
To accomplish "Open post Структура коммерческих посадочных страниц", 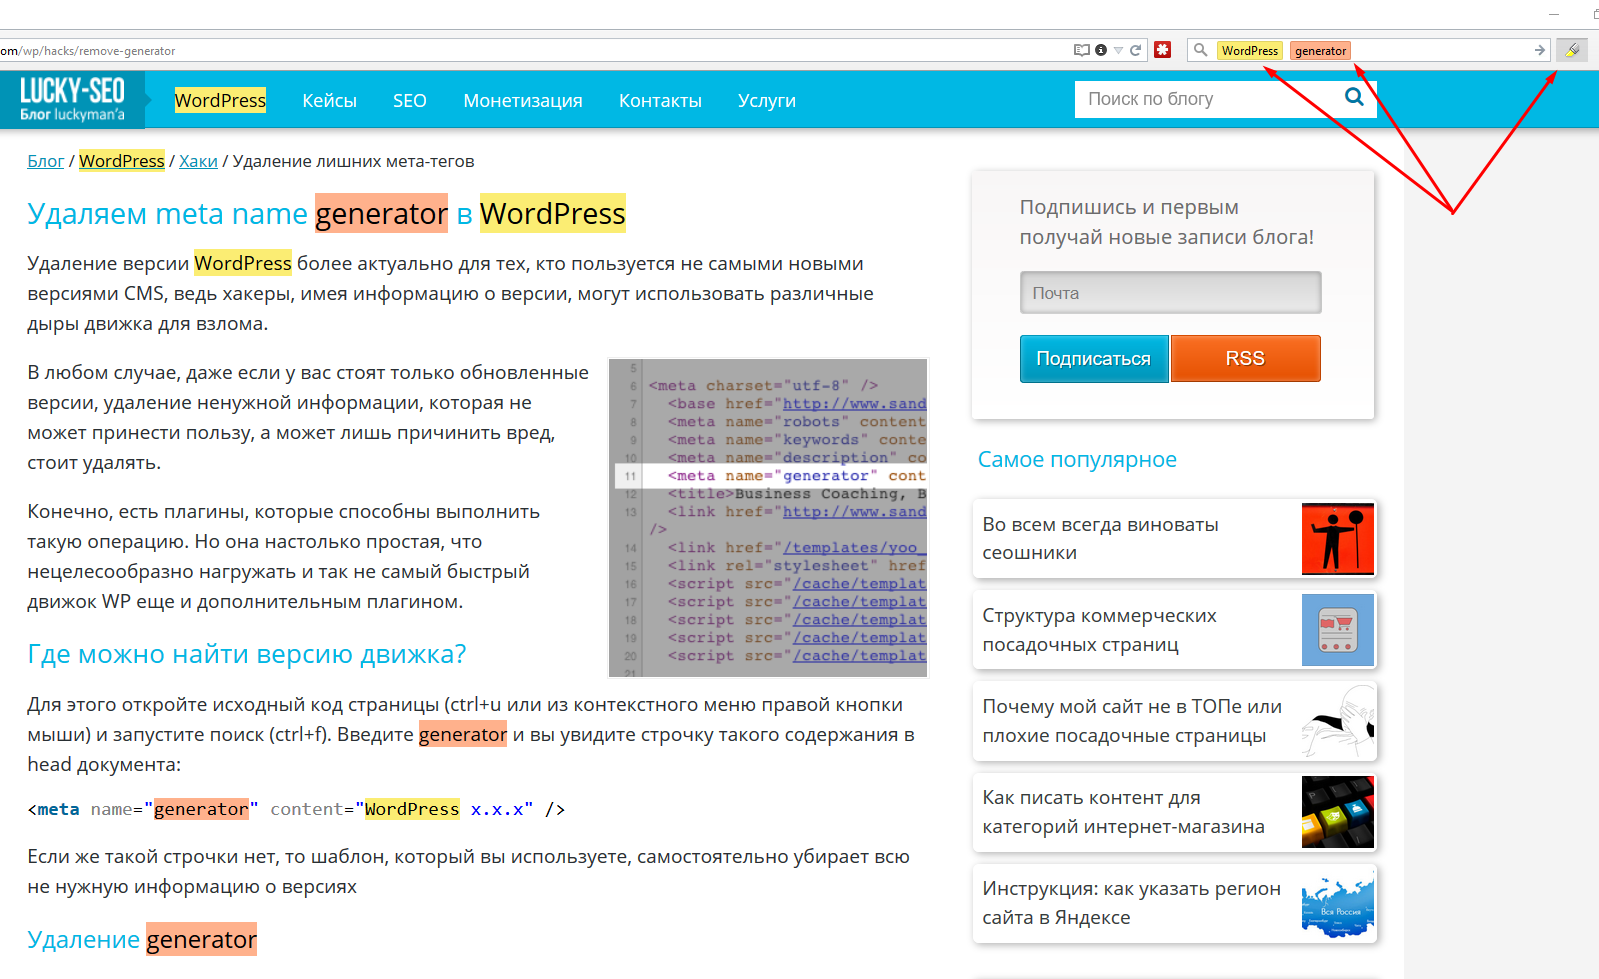I will [x=1099, y=630].
